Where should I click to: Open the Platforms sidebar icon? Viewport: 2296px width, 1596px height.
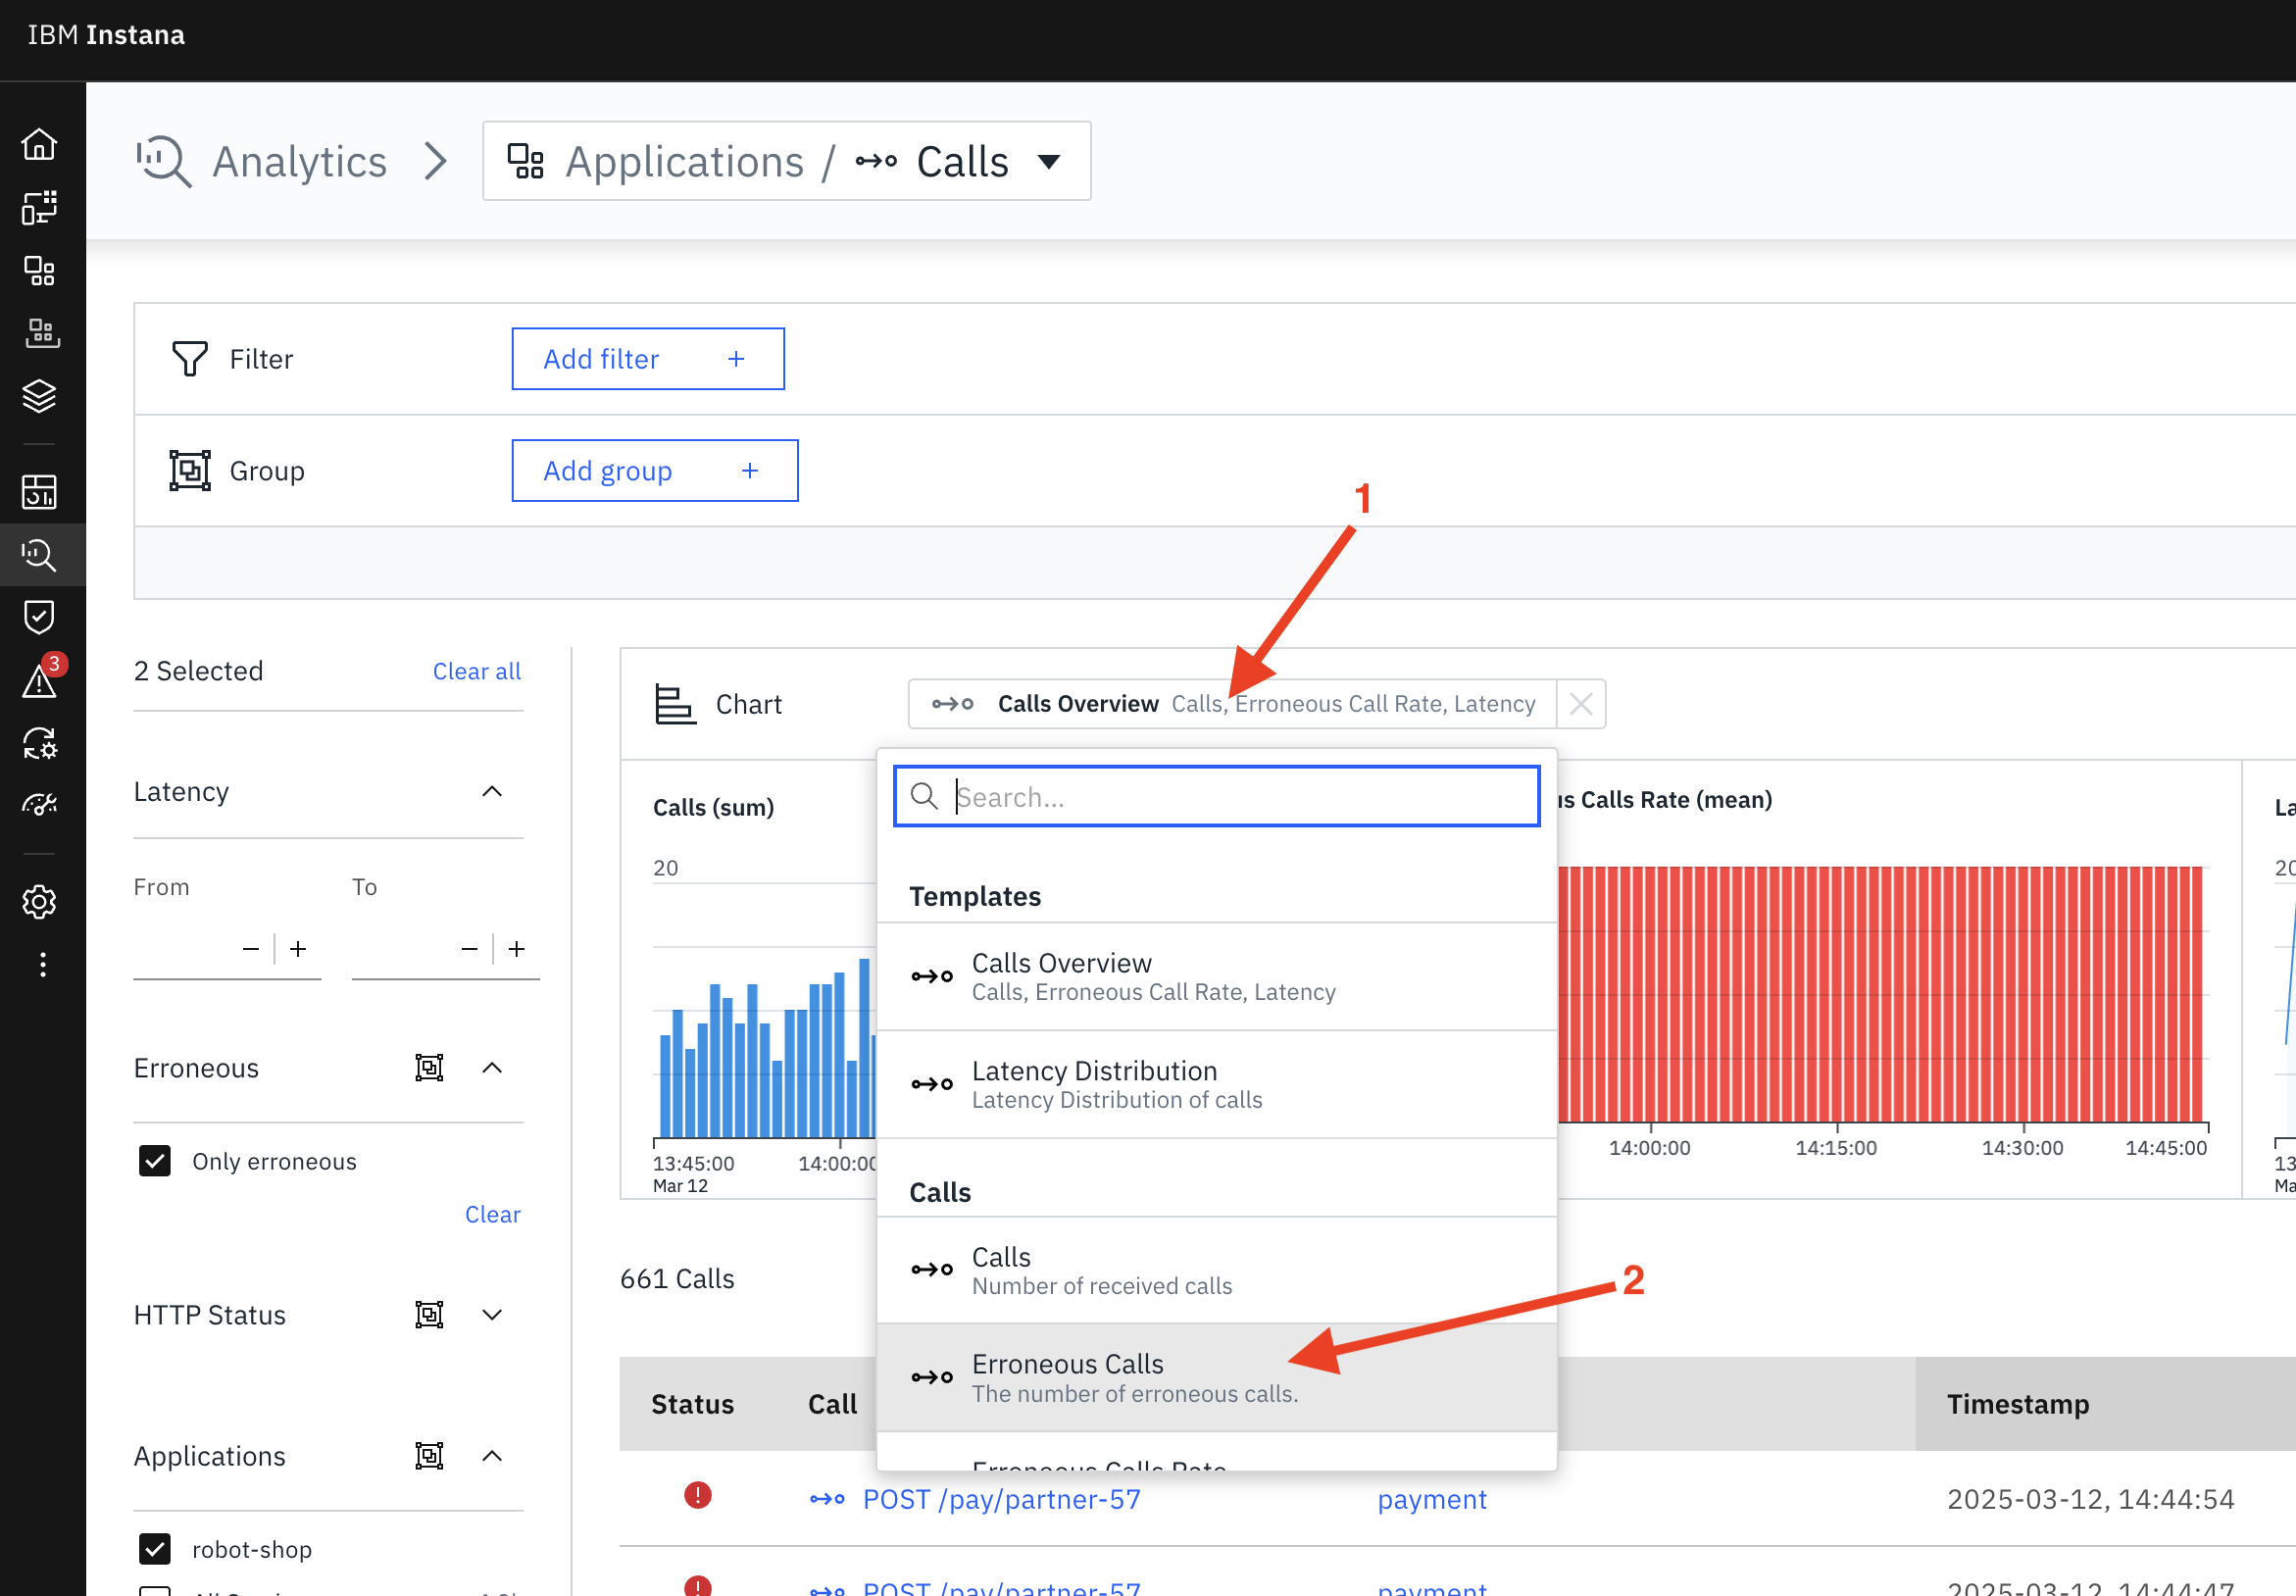(41, 333)
